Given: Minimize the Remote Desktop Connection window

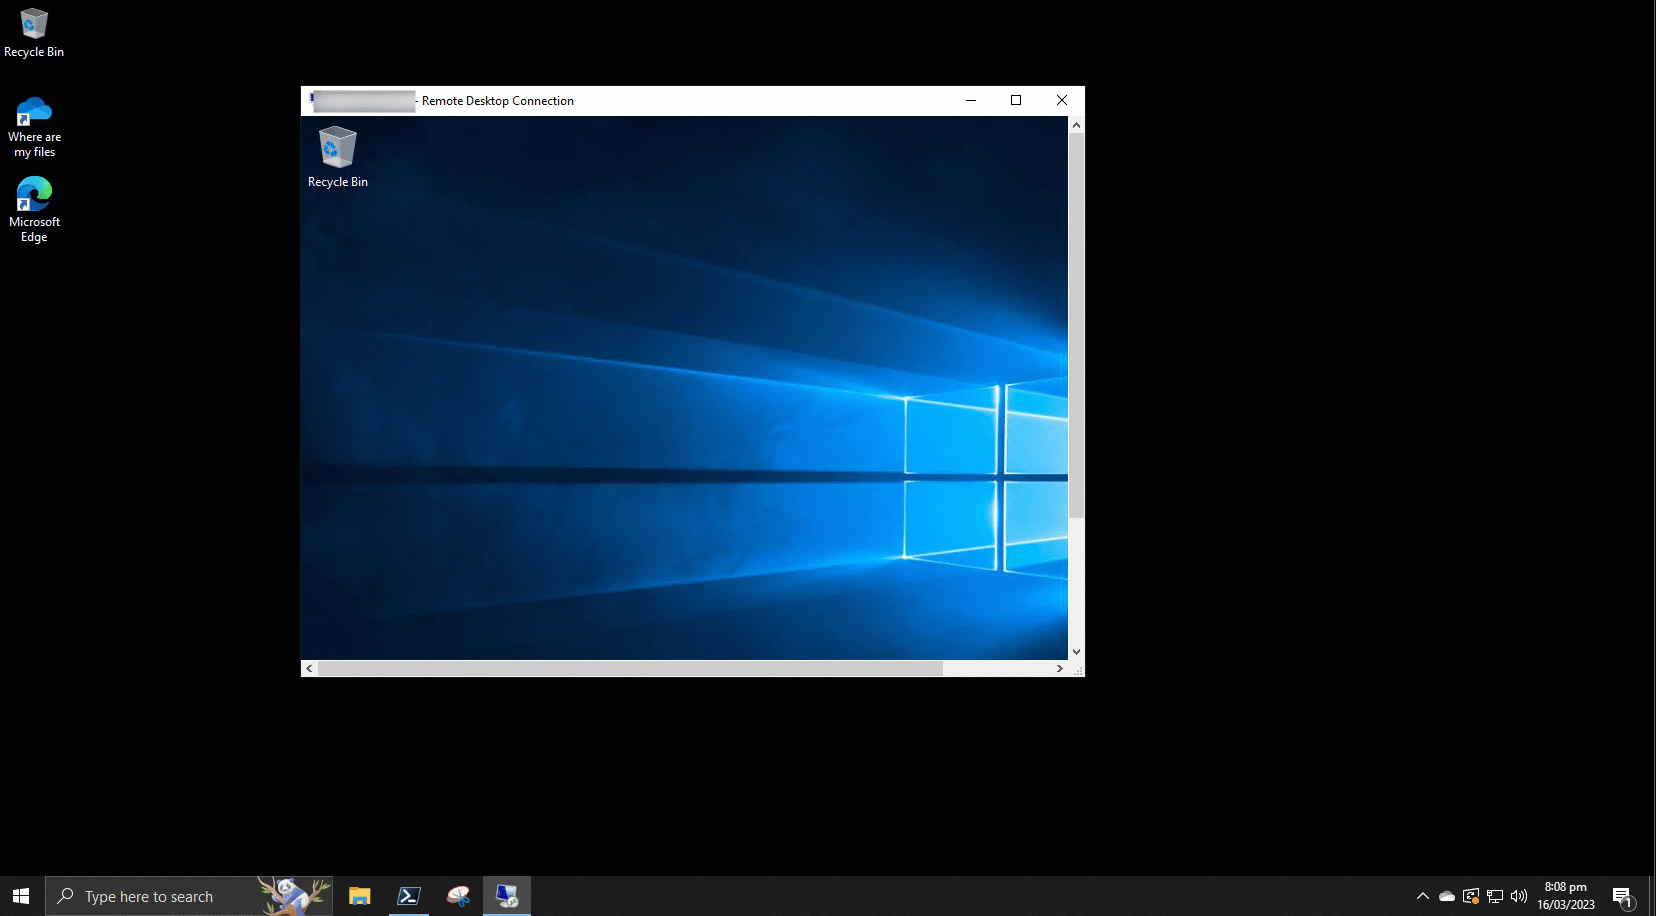Looking at the screenshot, I should point(970,100).
